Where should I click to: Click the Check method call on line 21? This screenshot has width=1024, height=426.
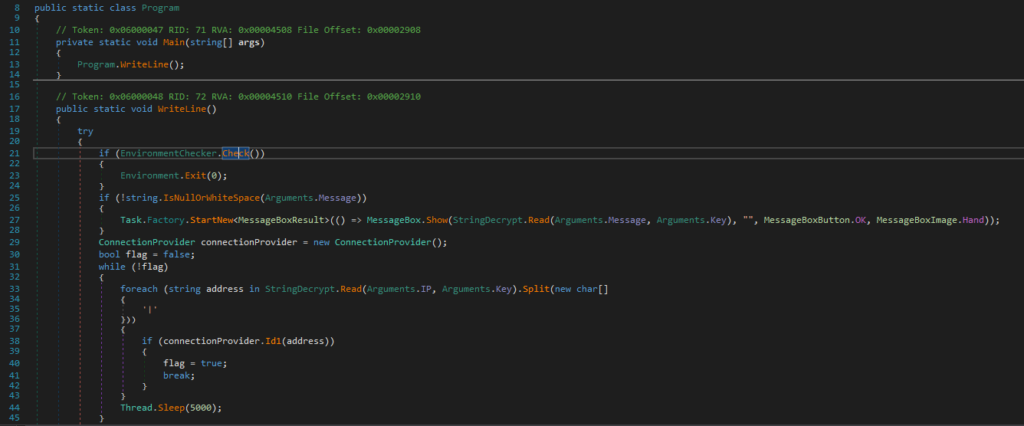(x=235, y=154)
